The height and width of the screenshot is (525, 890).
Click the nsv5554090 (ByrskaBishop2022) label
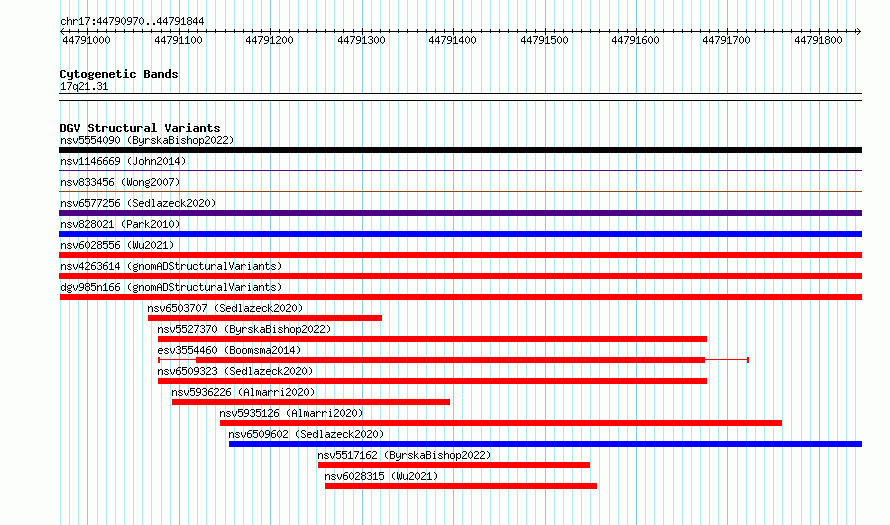pyautogui.click(x=147, y=140)
